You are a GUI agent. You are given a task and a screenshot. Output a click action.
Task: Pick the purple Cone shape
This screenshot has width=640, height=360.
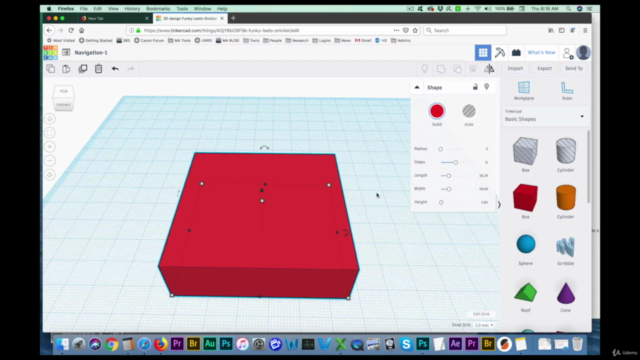(566, 293)
